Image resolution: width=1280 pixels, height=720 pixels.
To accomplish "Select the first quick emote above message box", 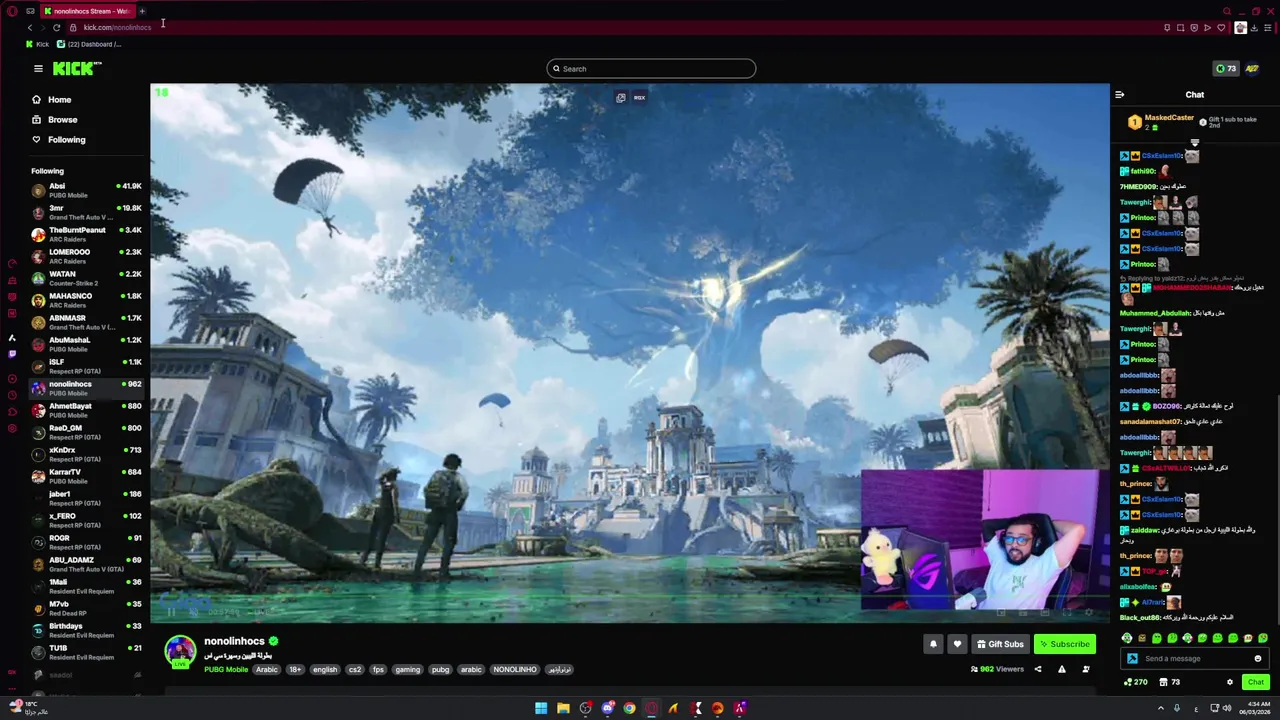I will click(x=1127, y=638).
